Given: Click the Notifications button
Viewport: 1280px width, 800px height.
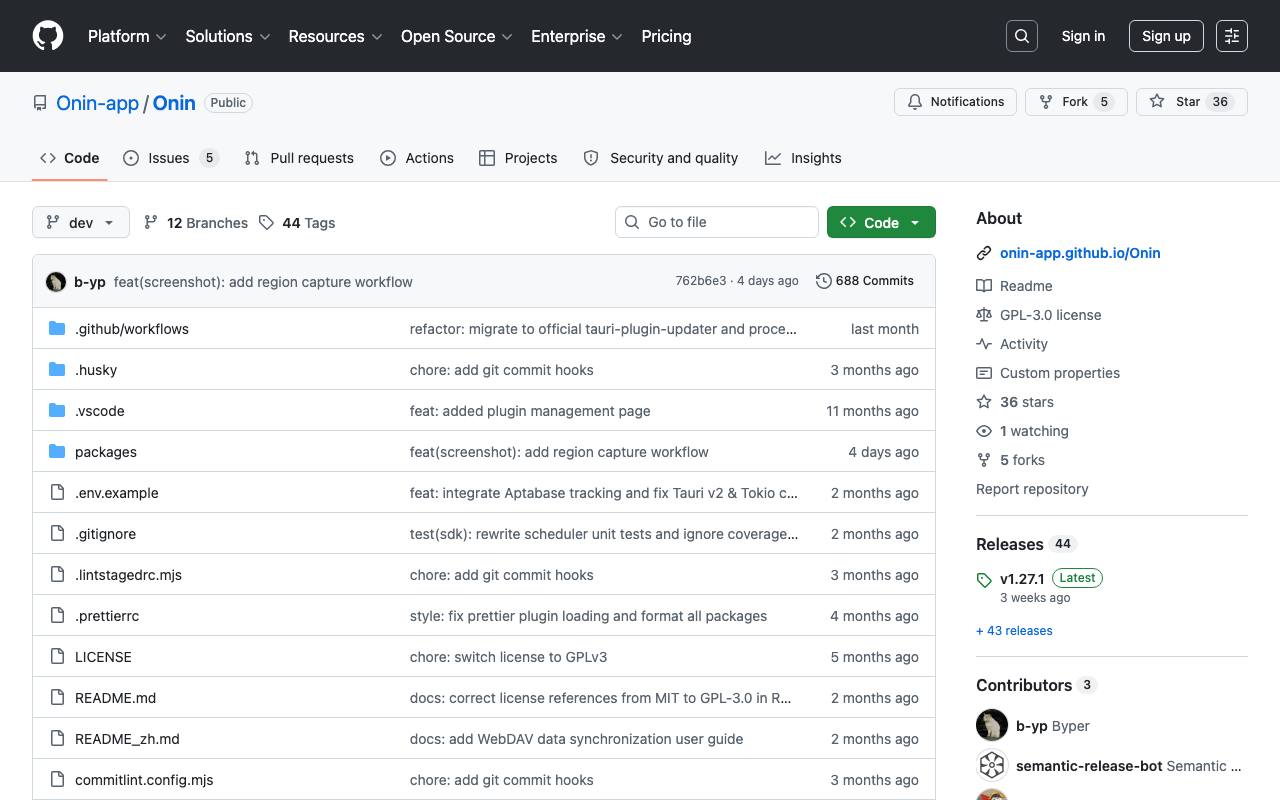Looking at the screenshot, I should coord(956,102).
